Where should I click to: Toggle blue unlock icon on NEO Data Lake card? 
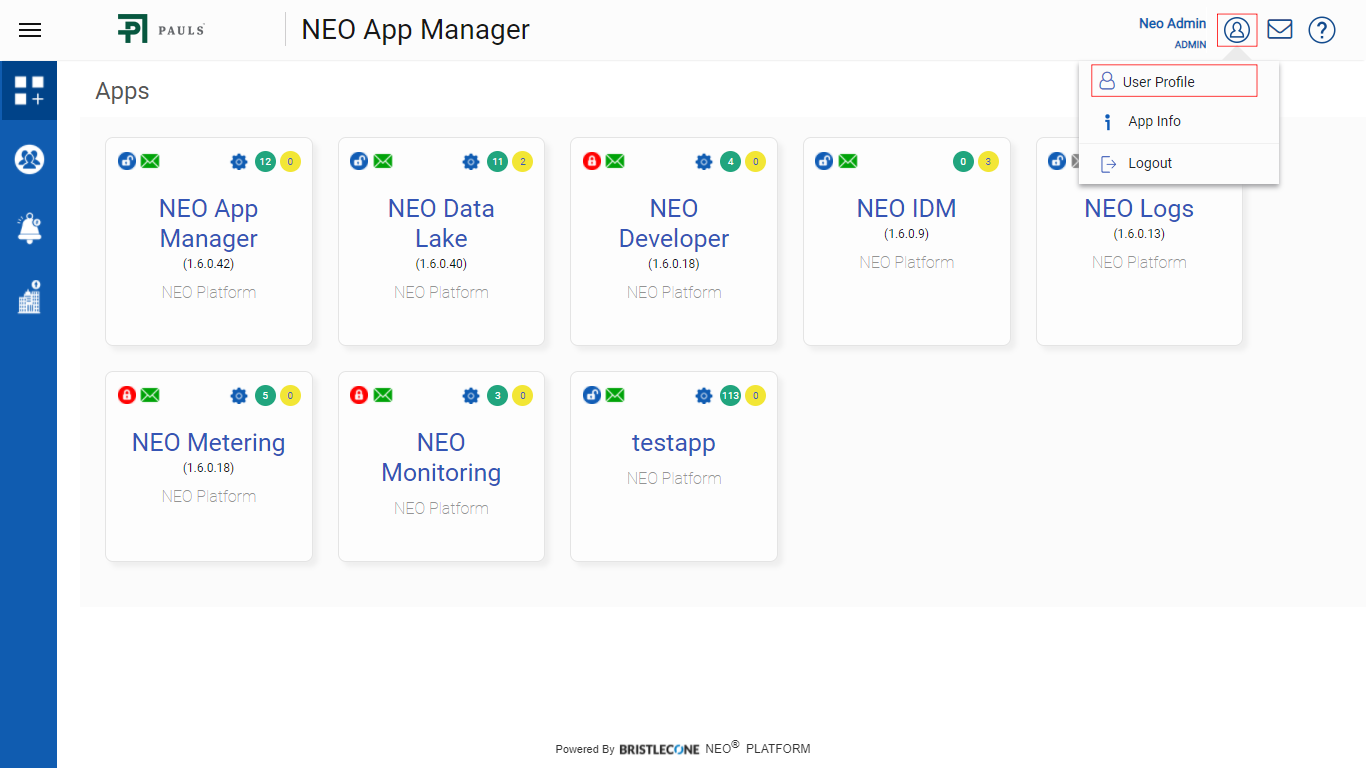pos(359,161)
